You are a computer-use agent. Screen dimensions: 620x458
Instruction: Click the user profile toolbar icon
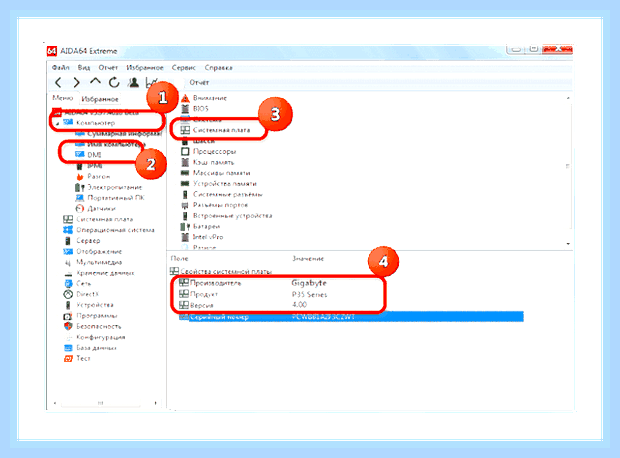[x=134, y=82]
